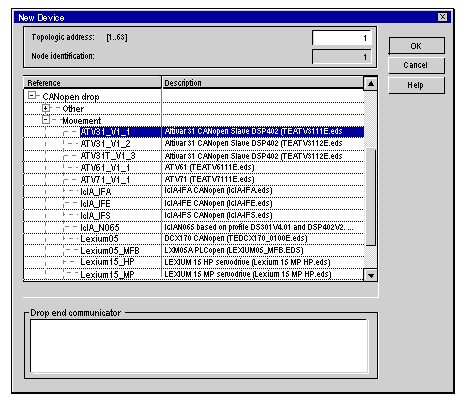Click the Reference column header
The width and height of the screenshot is (469, 410).
92,83
